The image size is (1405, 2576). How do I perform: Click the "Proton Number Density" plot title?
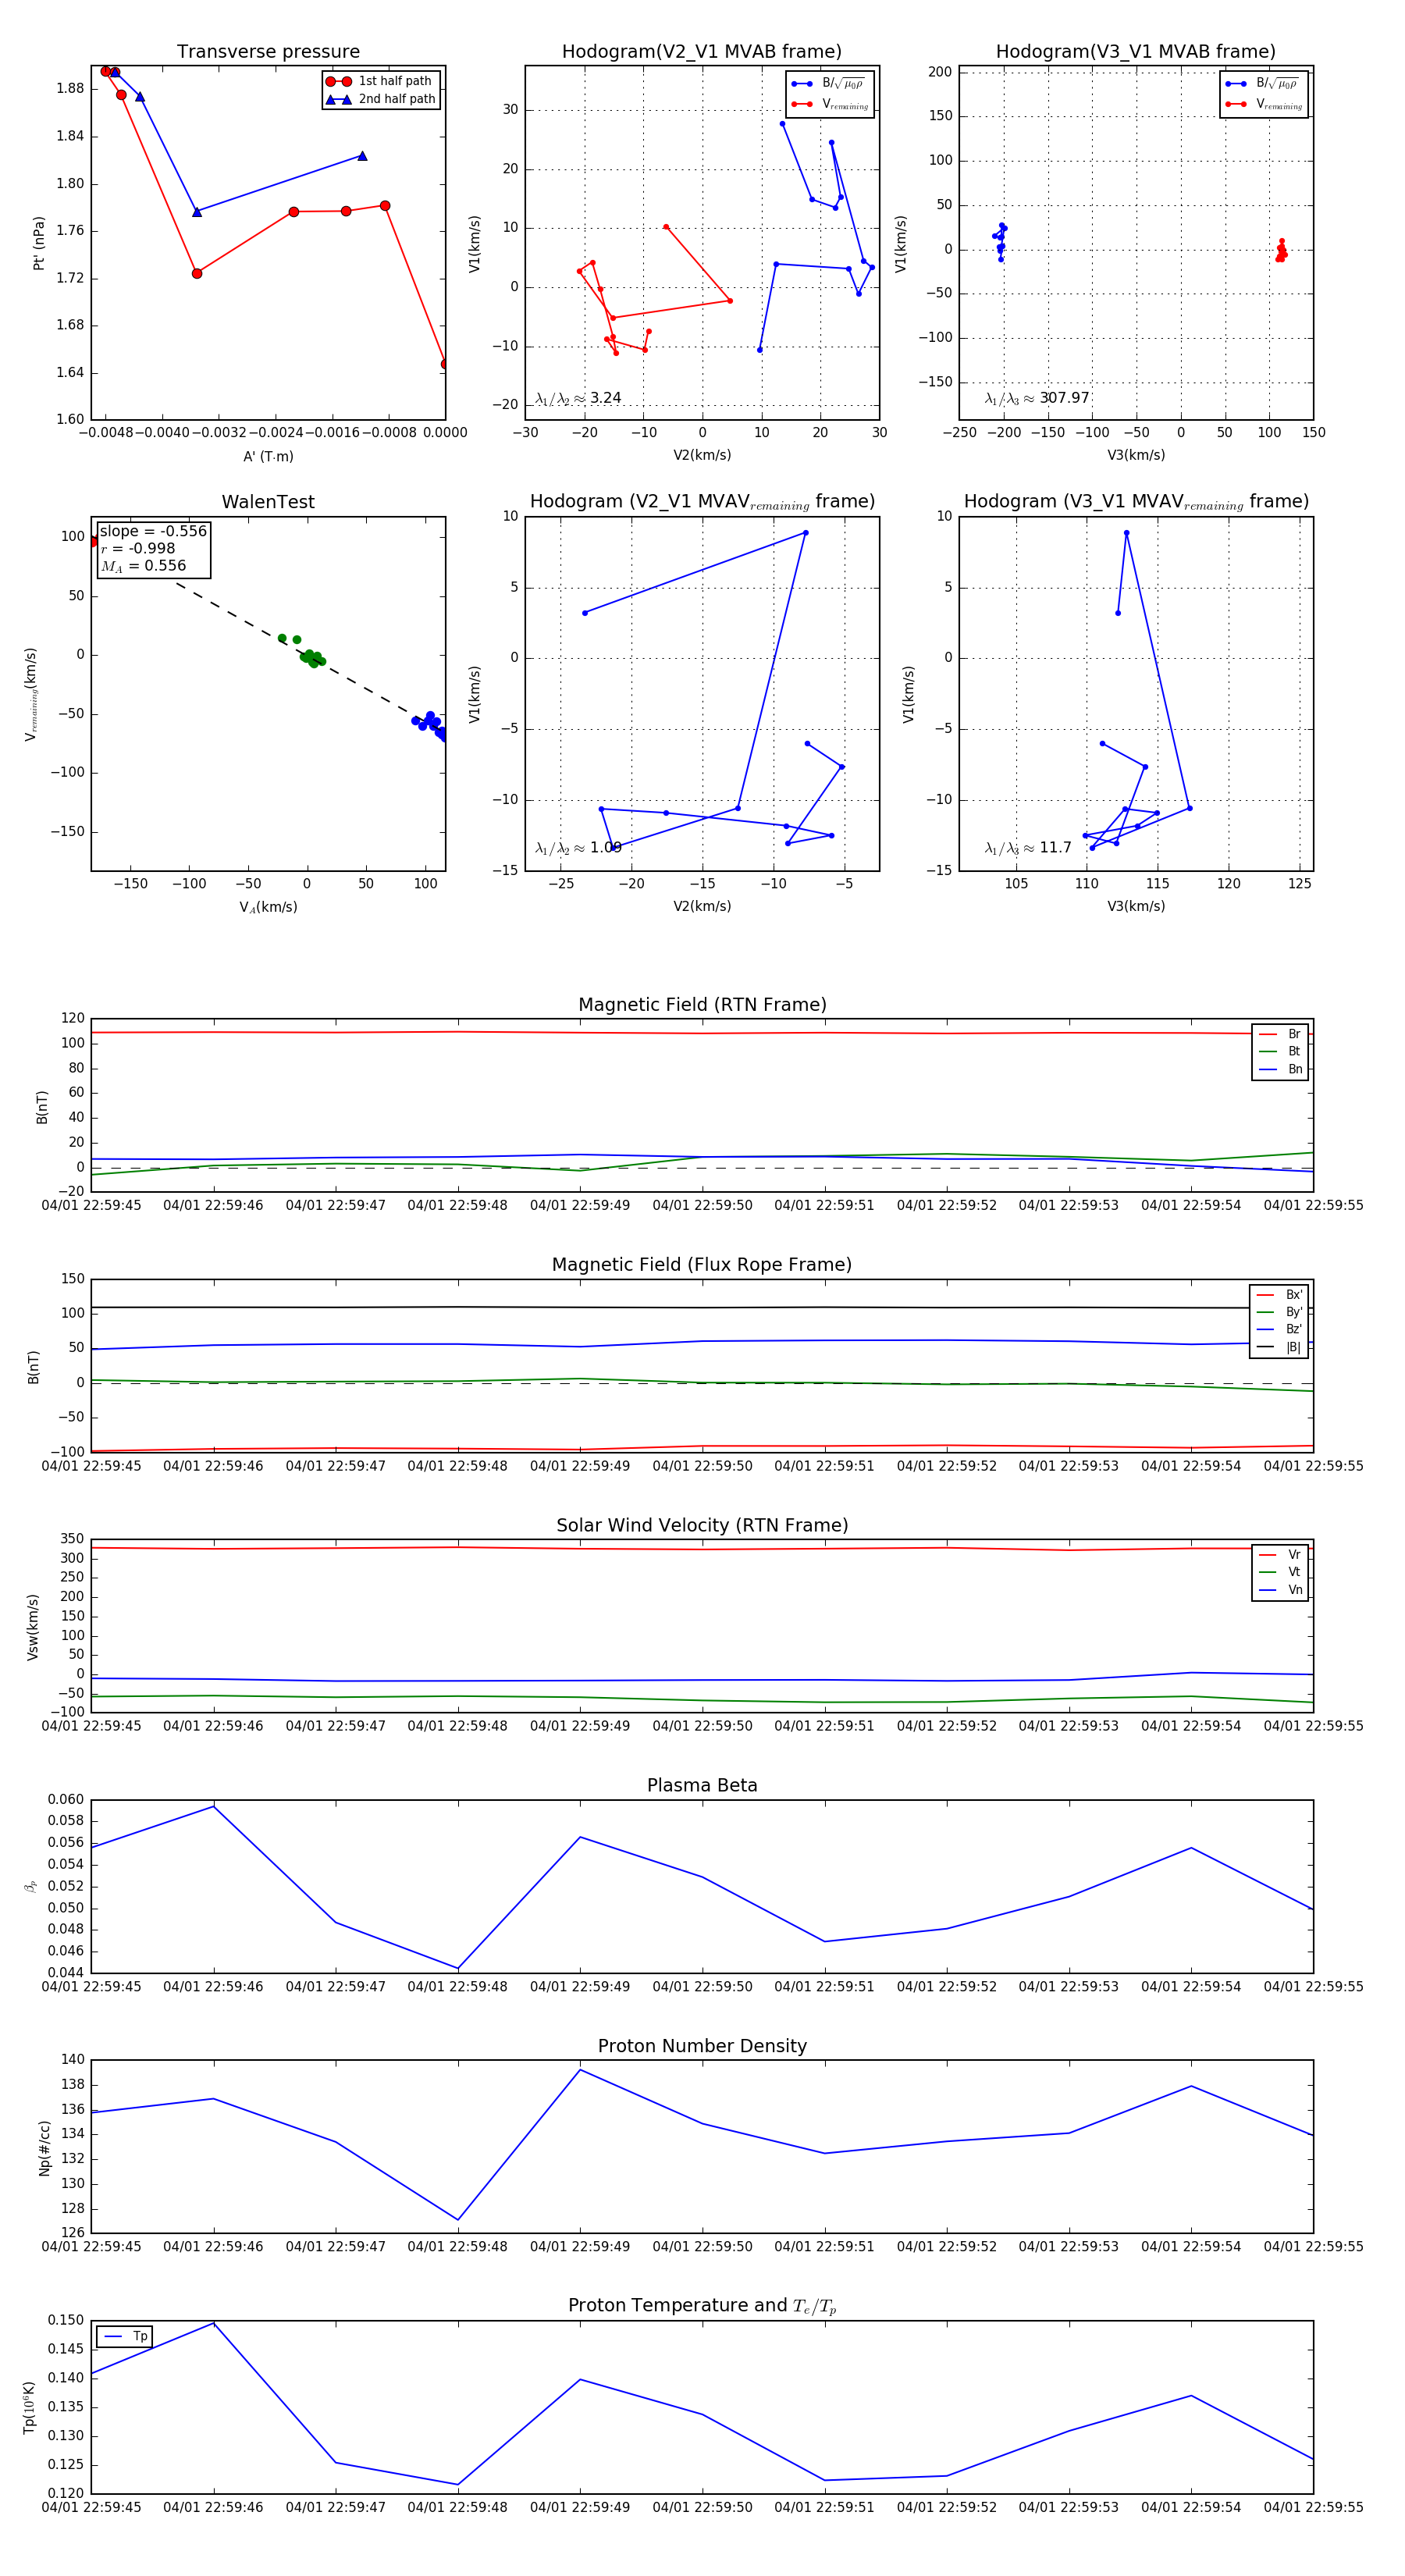pyautogui.click(x=702, y=2045)
